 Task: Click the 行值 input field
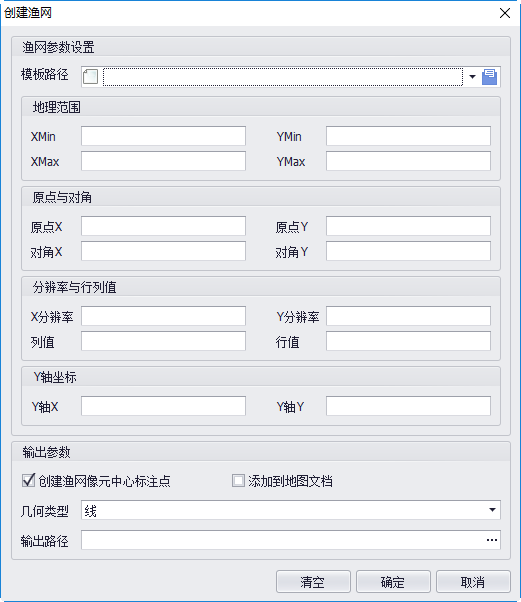click(408, 341)
